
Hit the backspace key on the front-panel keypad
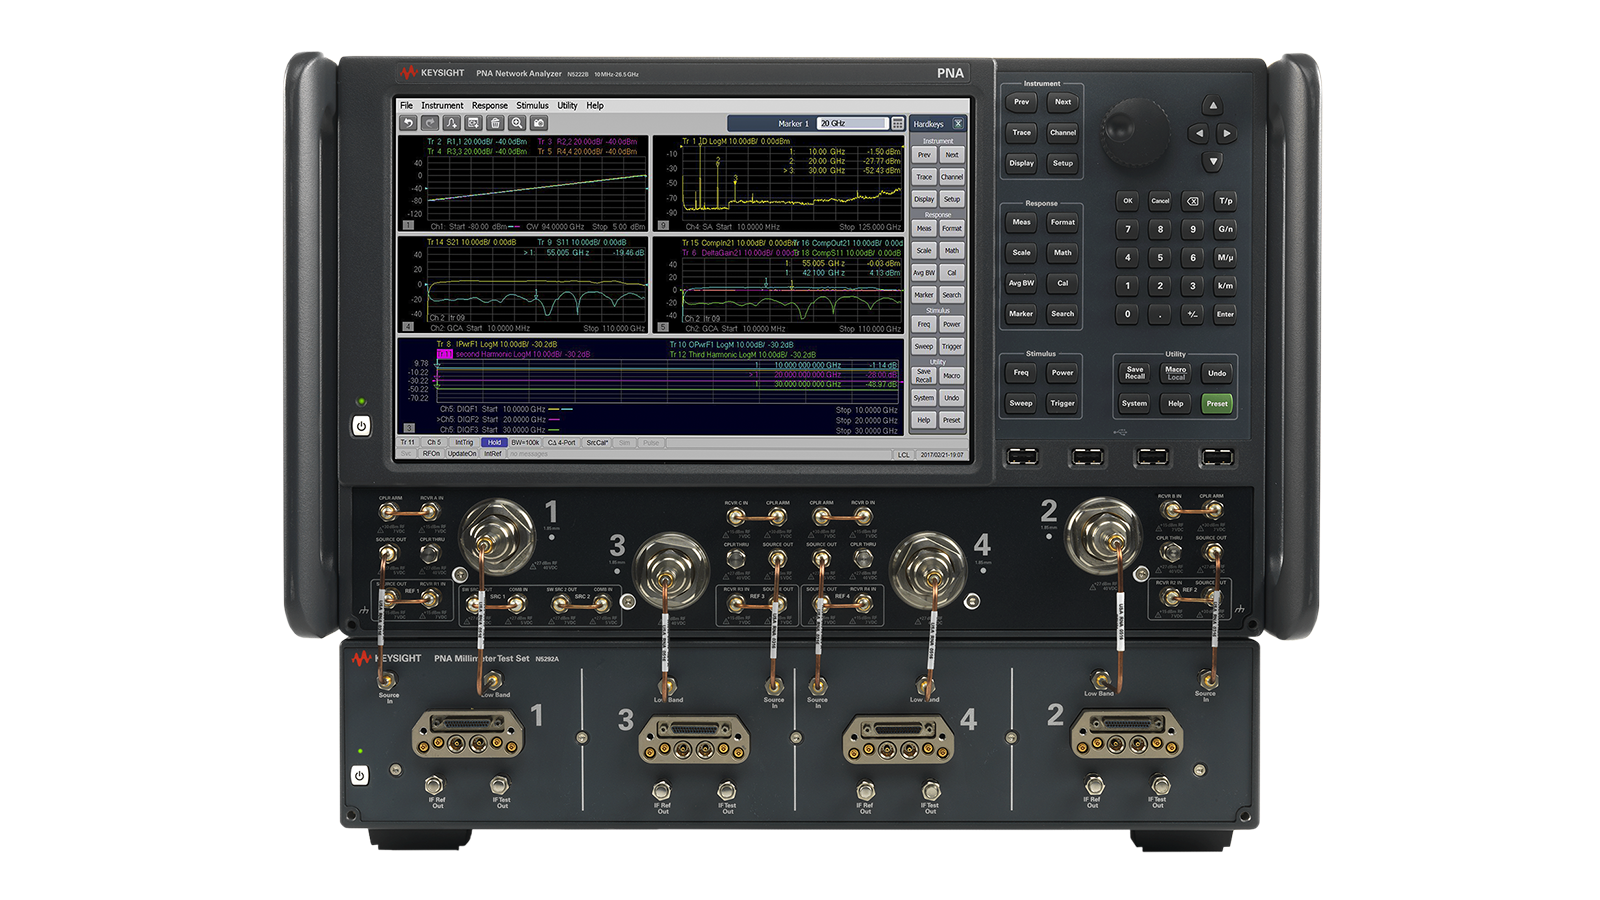pyautogui.click(x=1192, y=201)
